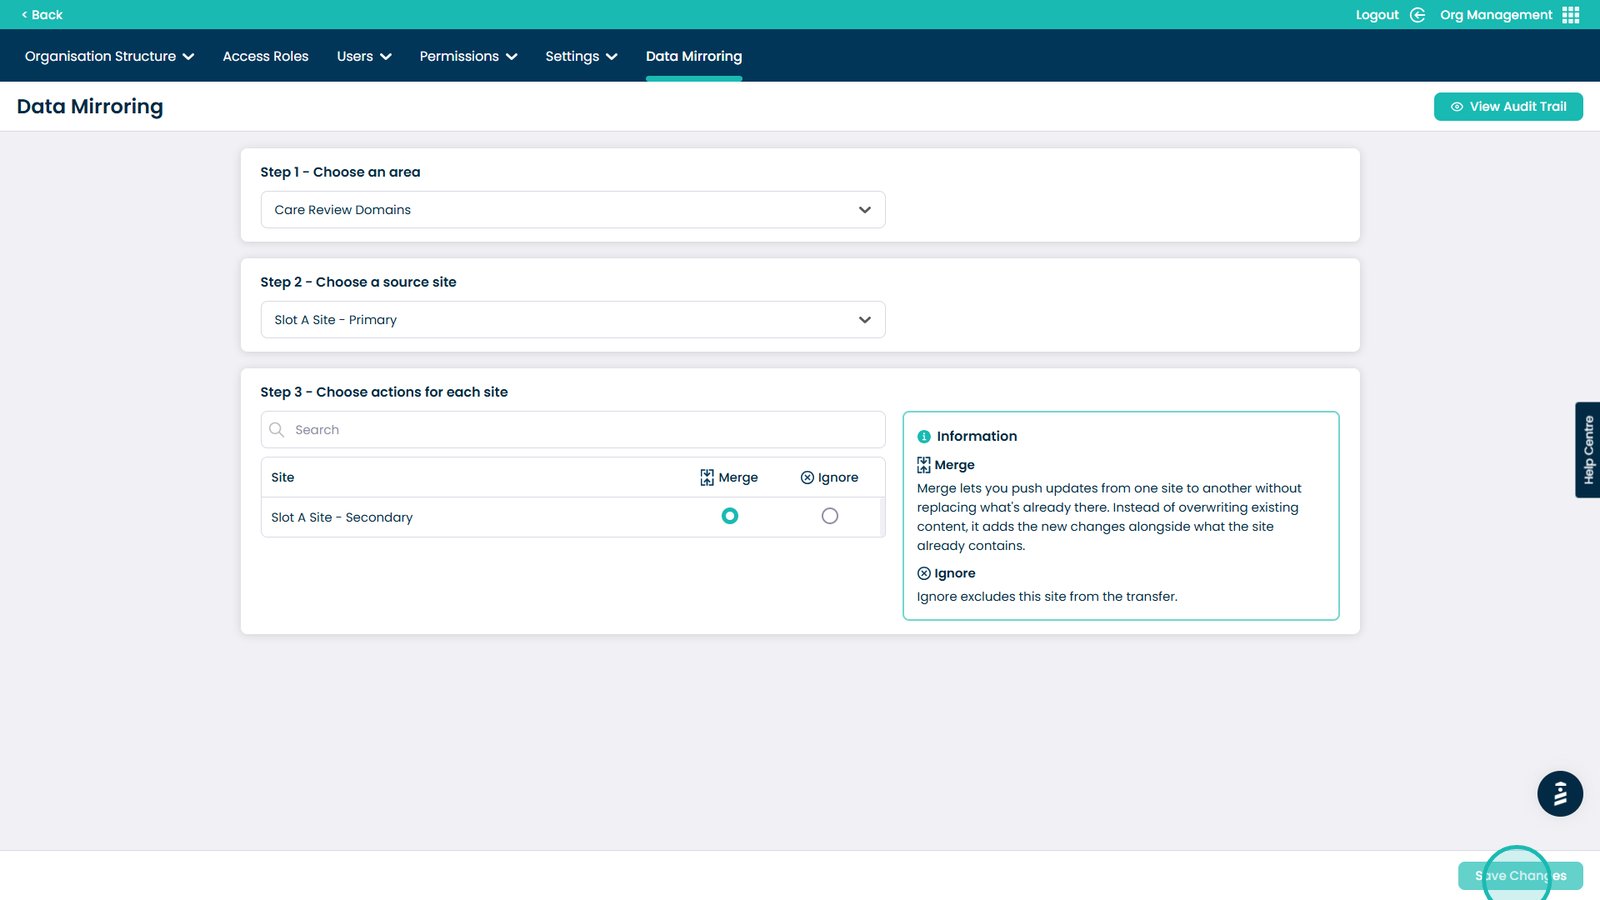Screen dimensions: 1600x900
Task: Expand the Permissions menu
Action: tap(468, 56)
